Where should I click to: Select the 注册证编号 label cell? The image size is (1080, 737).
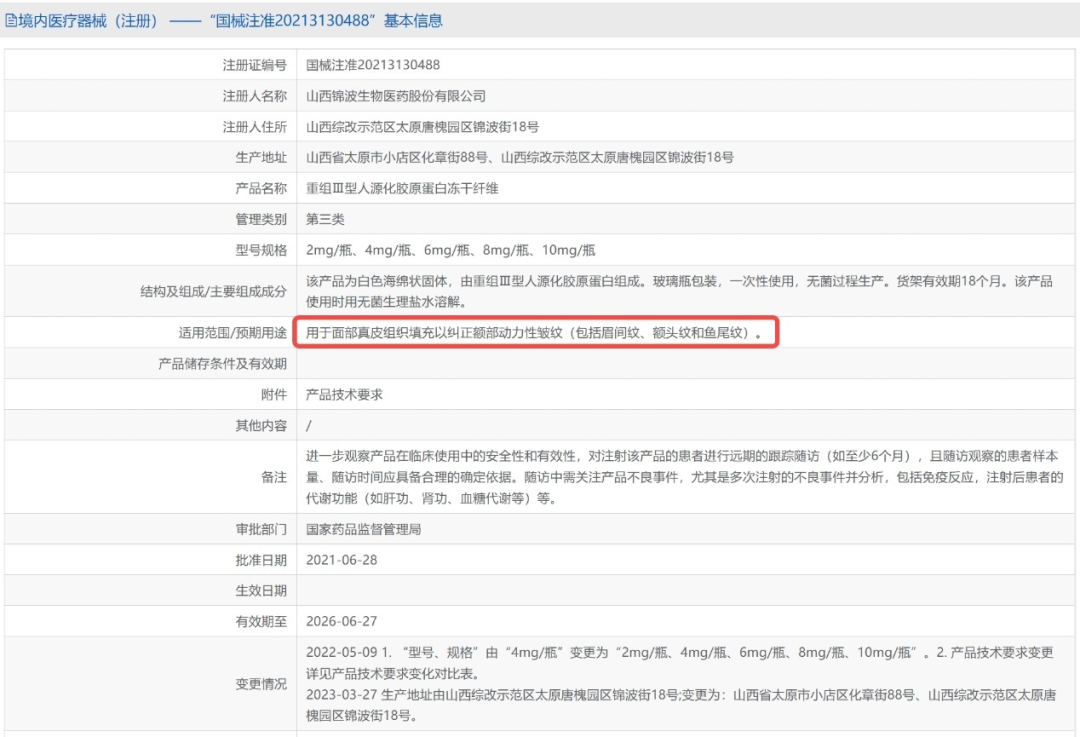(254, 65)
